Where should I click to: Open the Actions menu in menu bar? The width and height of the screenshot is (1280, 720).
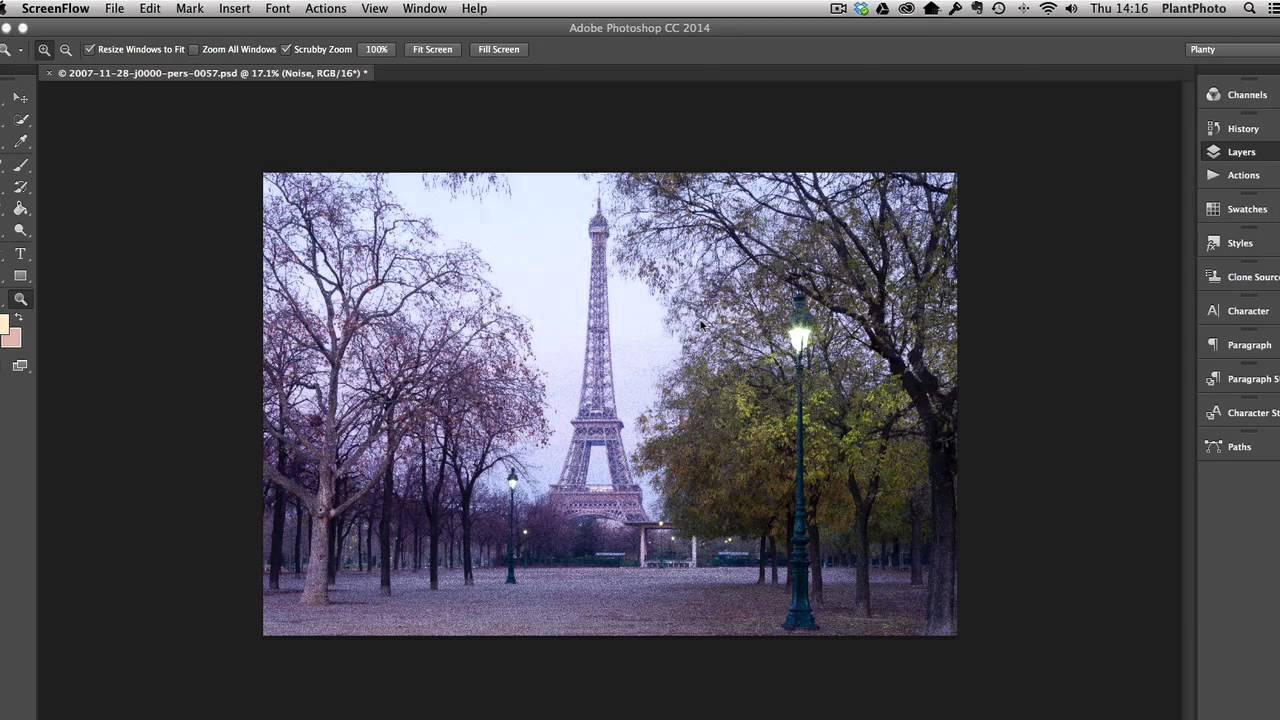pos(326,8)
